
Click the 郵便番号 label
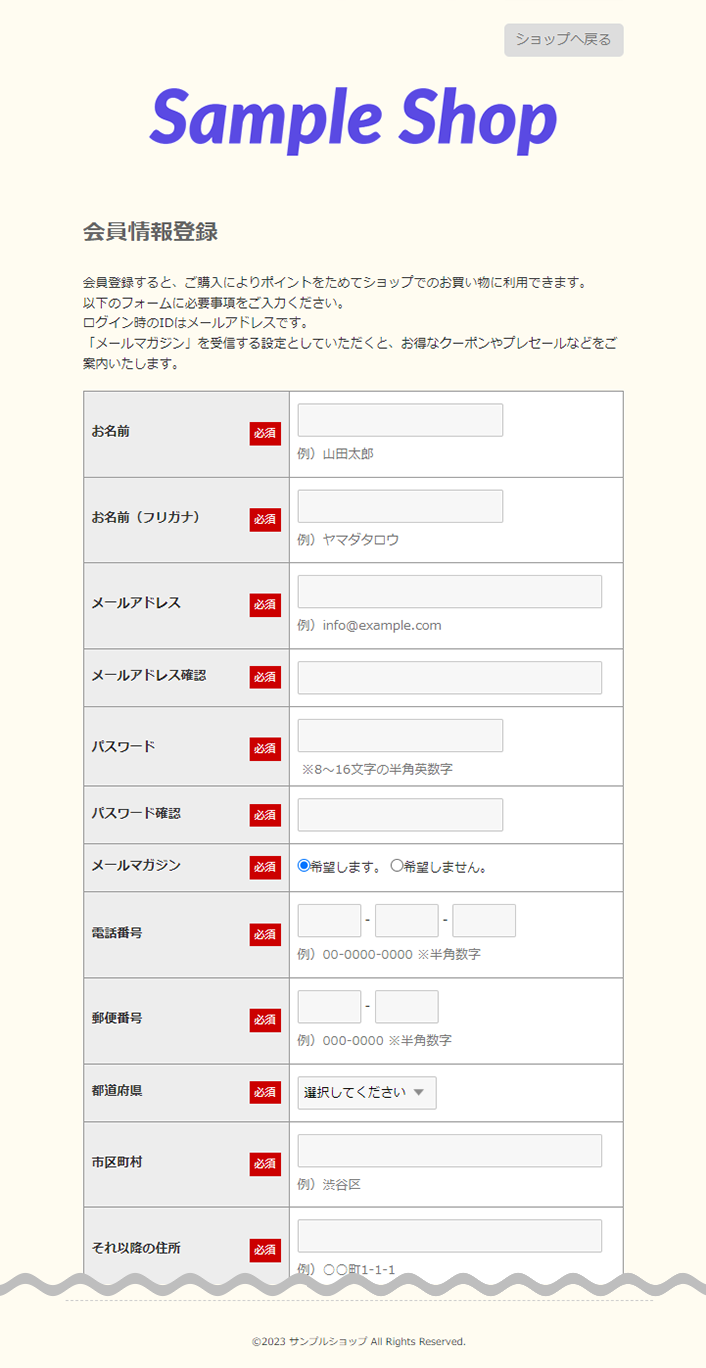pyautogui.click(x=117, y=1018)
